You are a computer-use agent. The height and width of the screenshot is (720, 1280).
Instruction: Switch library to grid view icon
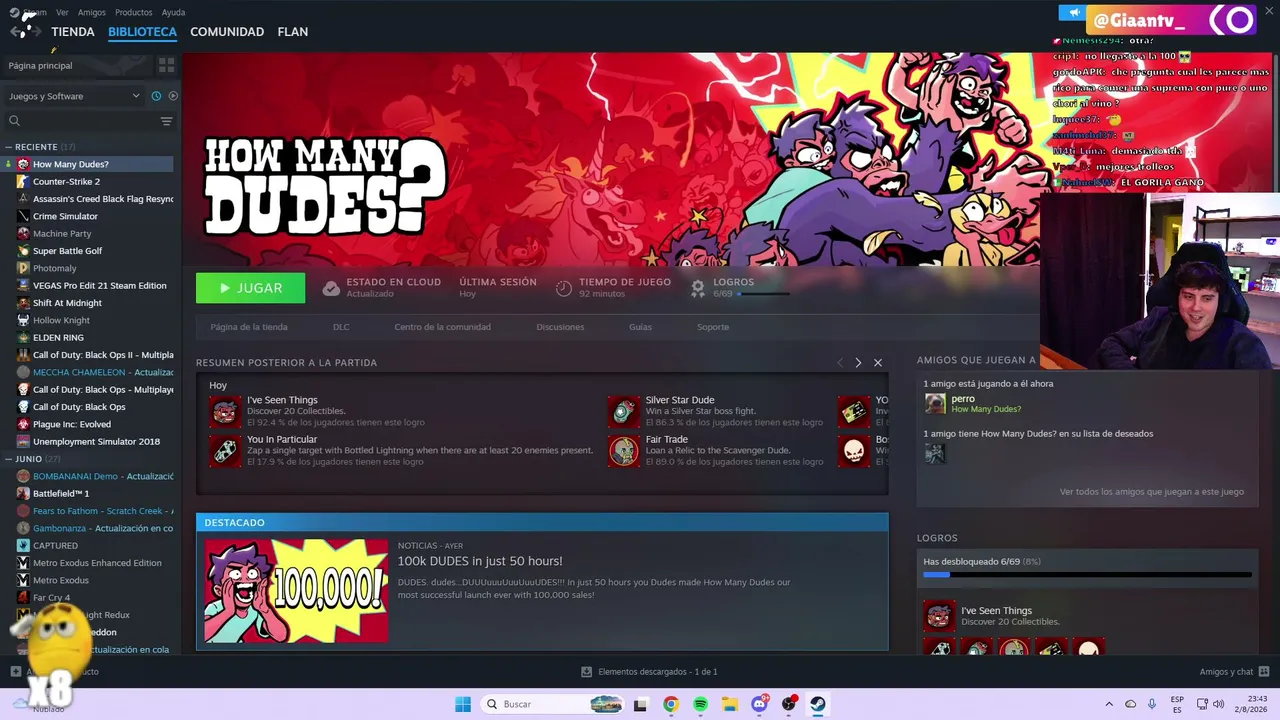click(x=166, y=65)
